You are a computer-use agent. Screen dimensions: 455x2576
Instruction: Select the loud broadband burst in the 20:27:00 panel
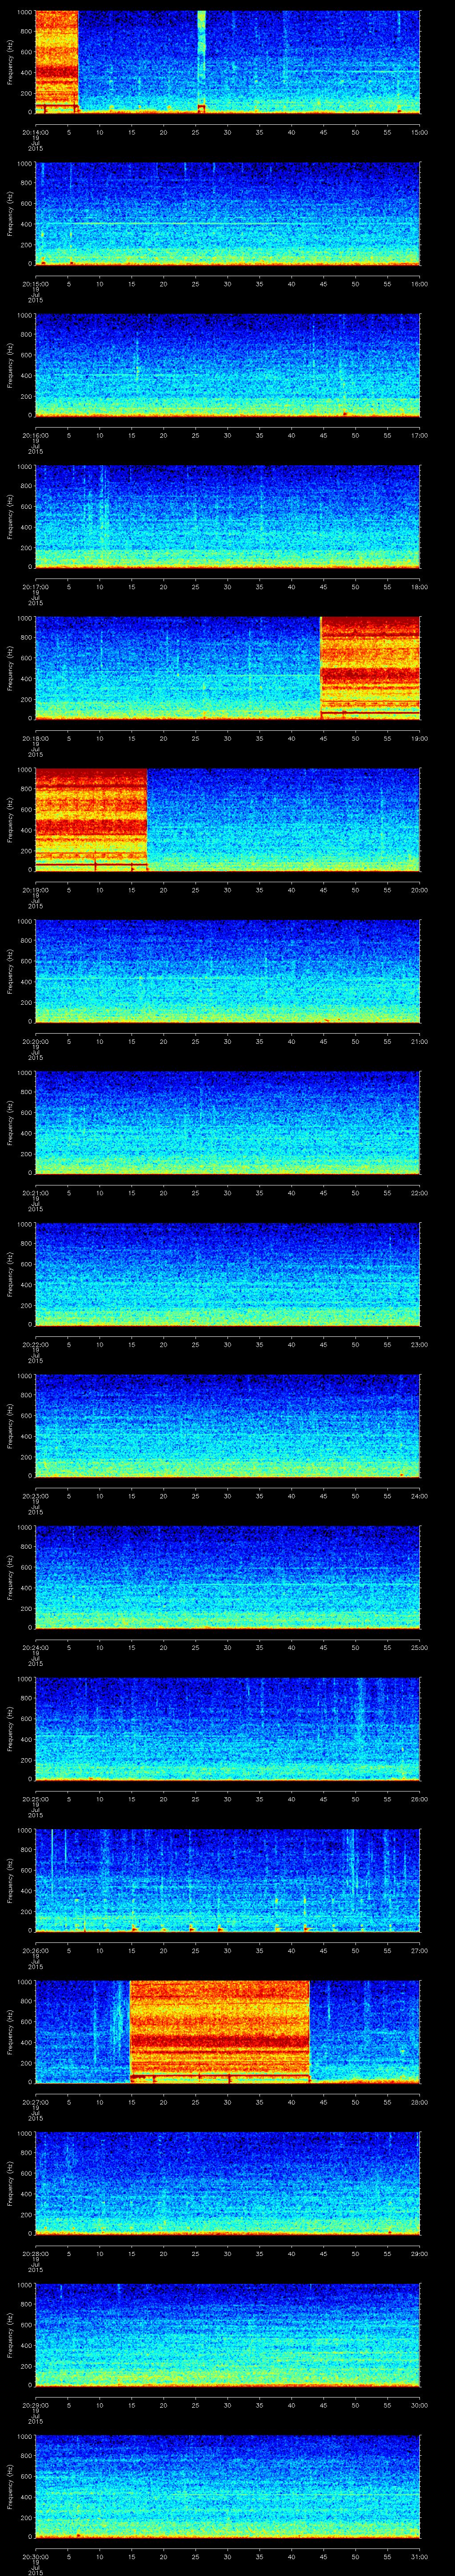coord(220,2032)
